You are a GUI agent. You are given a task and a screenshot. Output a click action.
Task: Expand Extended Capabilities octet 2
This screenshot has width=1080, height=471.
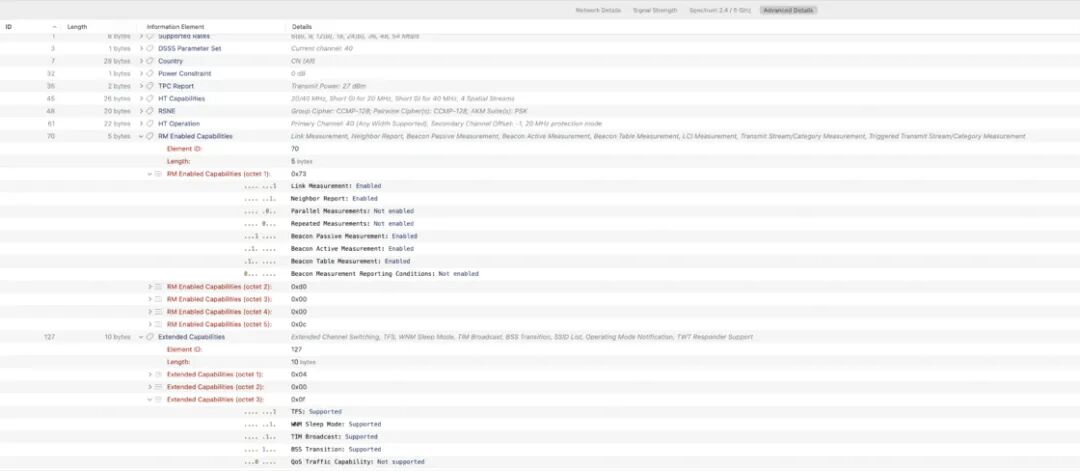(149, 387)
